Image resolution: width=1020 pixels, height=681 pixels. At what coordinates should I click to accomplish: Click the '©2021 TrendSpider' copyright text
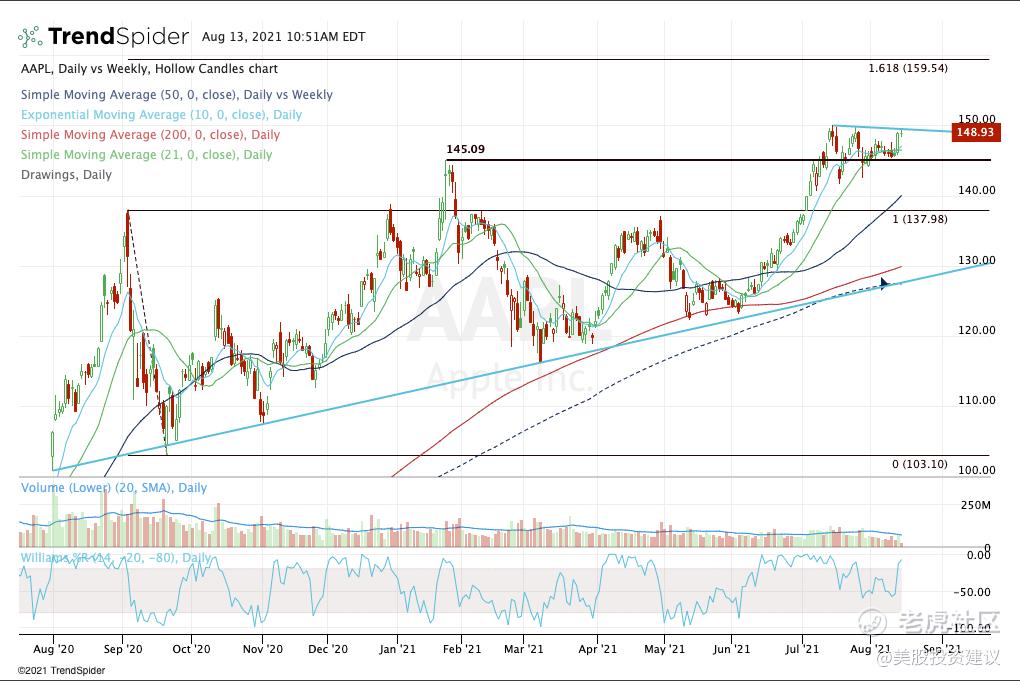click(61, 671)
